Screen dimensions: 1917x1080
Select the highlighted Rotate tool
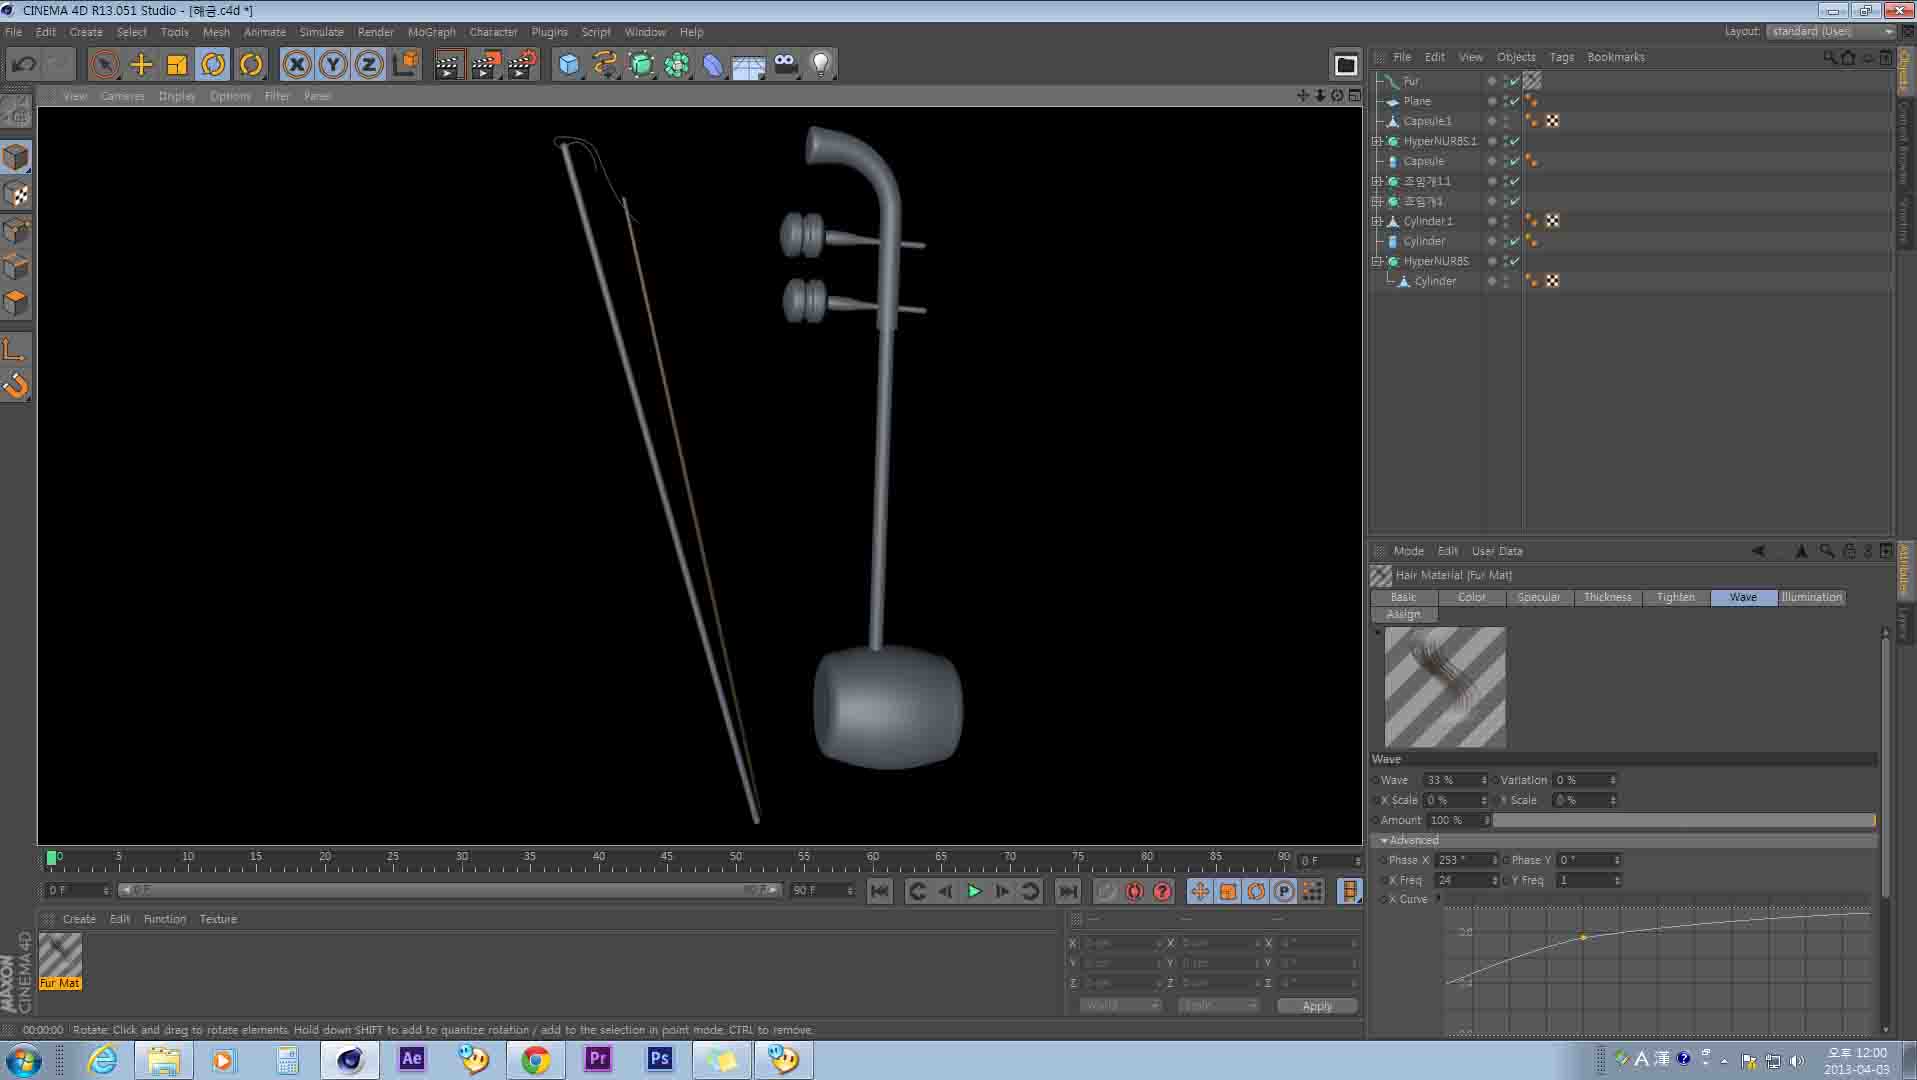[213, 65]
